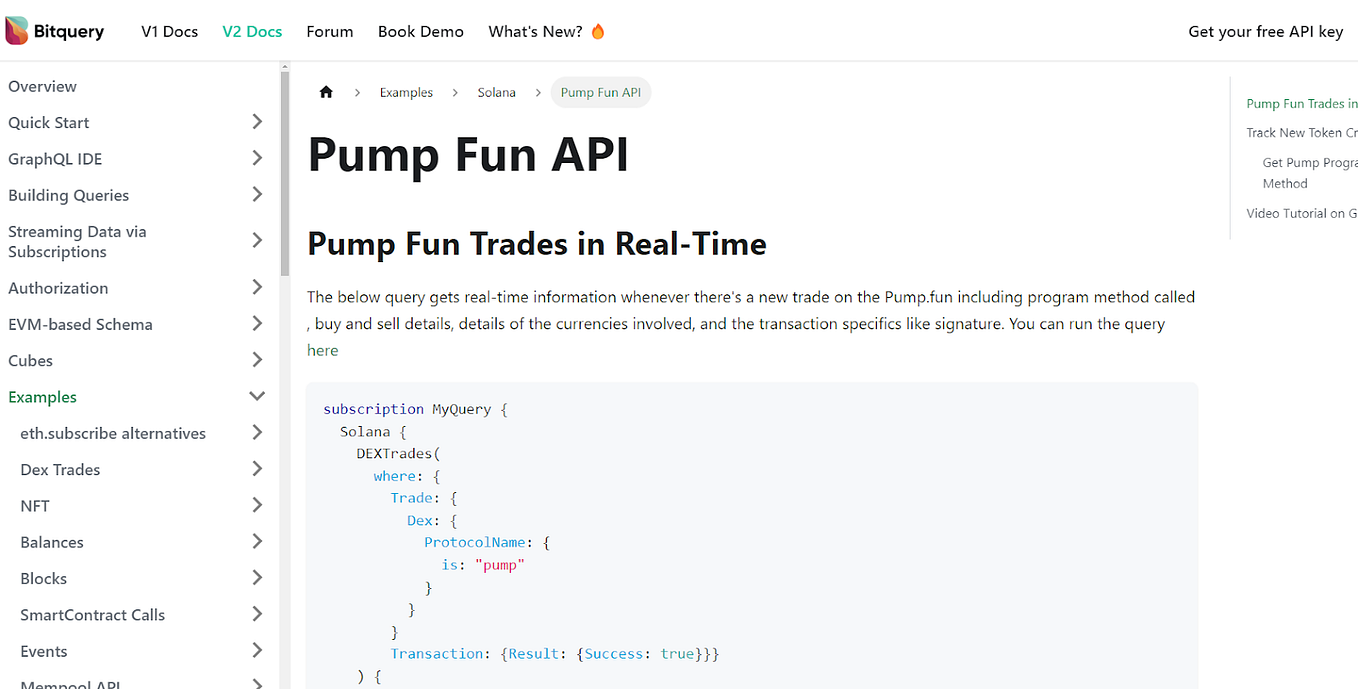Select Solana in the breadcrumb trail
Viewport: 1358px width, 689px height.
point(496,91)
